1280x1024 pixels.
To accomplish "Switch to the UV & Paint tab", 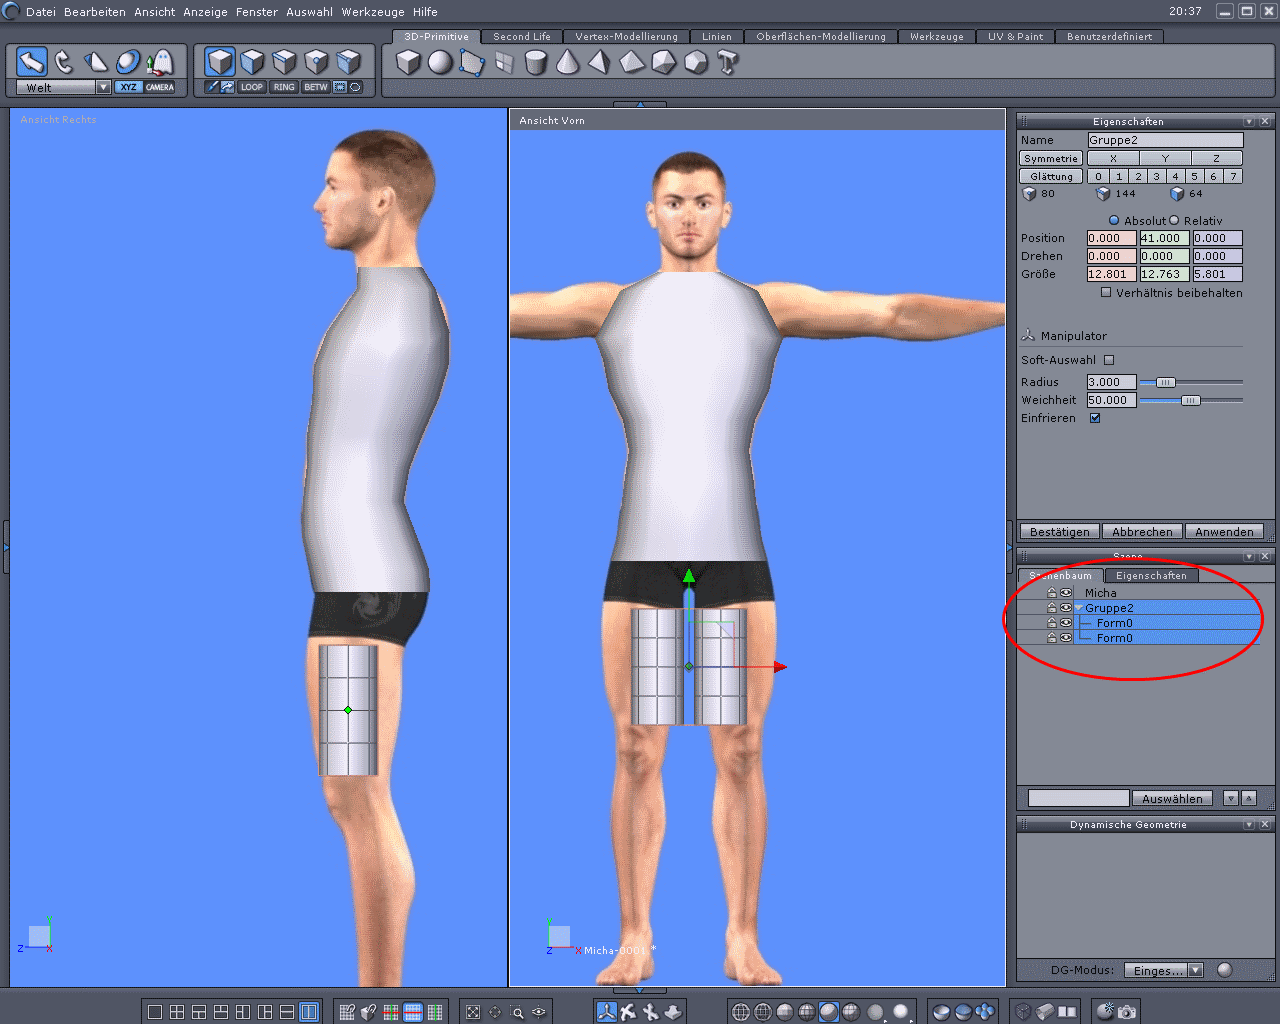I will click(1015, 36).
